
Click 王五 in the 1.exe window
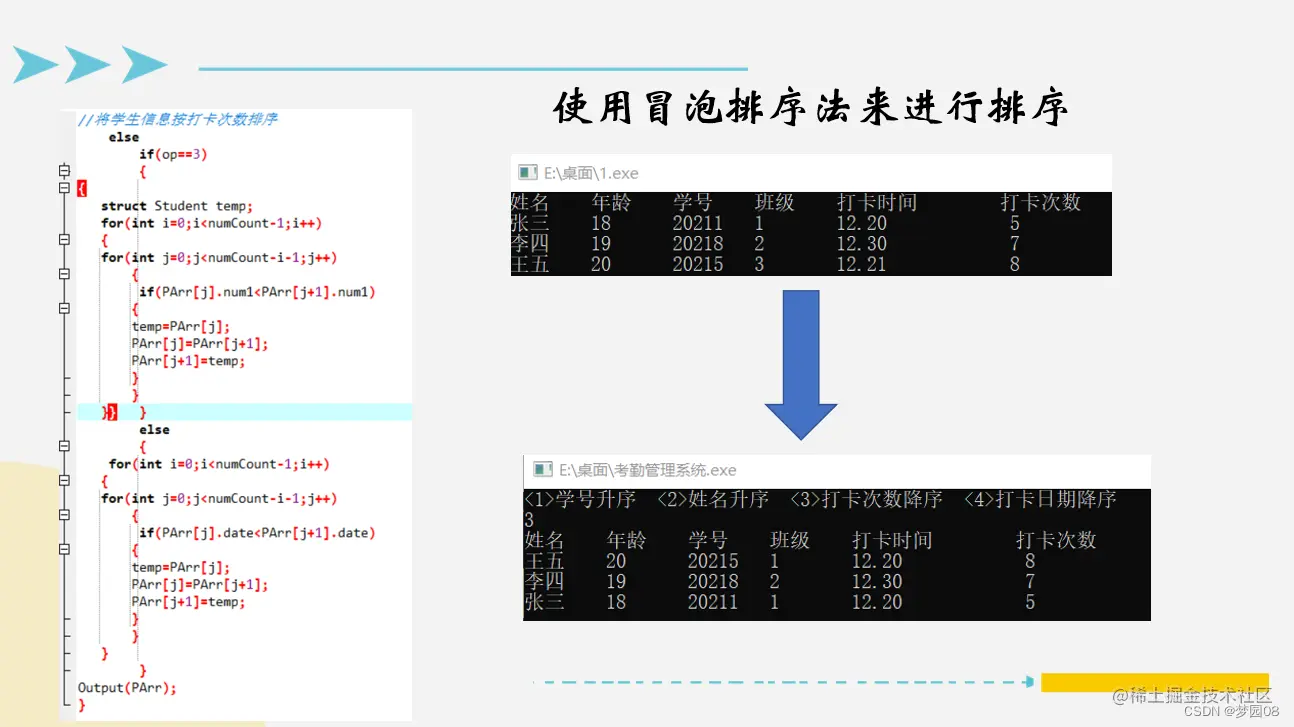[530, 265]
